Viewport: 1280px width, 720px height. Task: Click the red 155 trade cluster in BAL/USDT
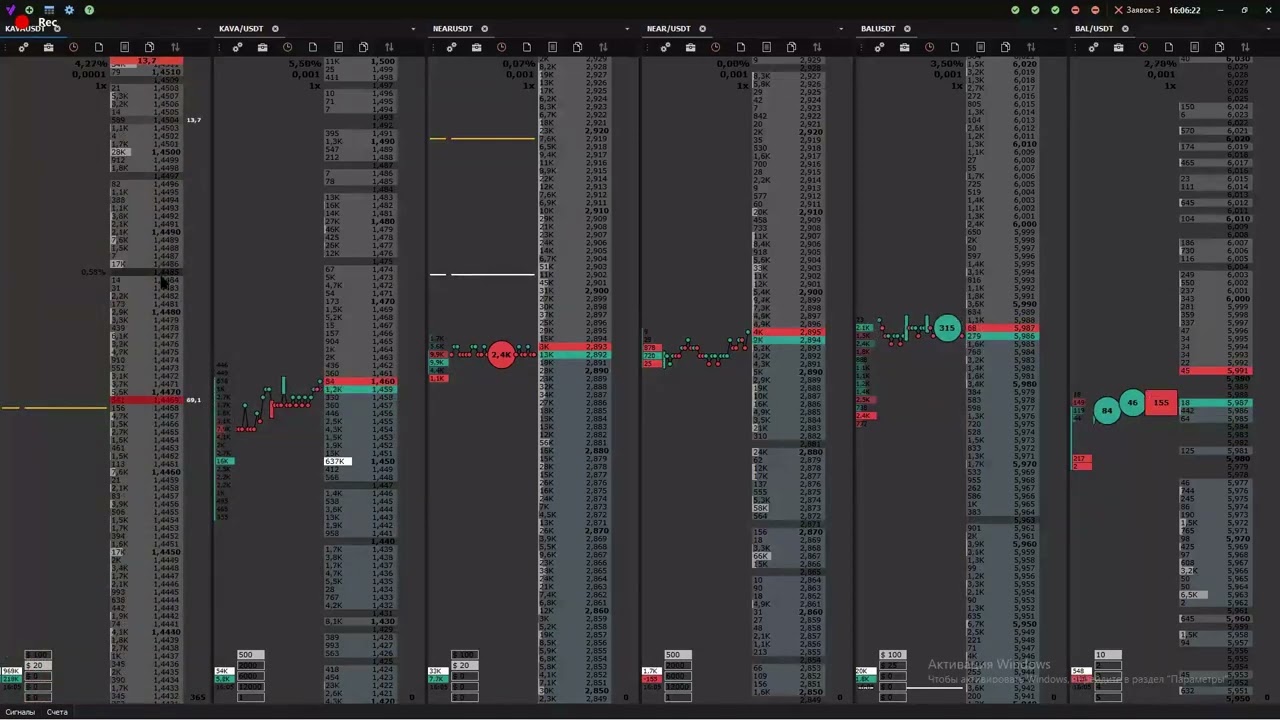coord(1161,403)
